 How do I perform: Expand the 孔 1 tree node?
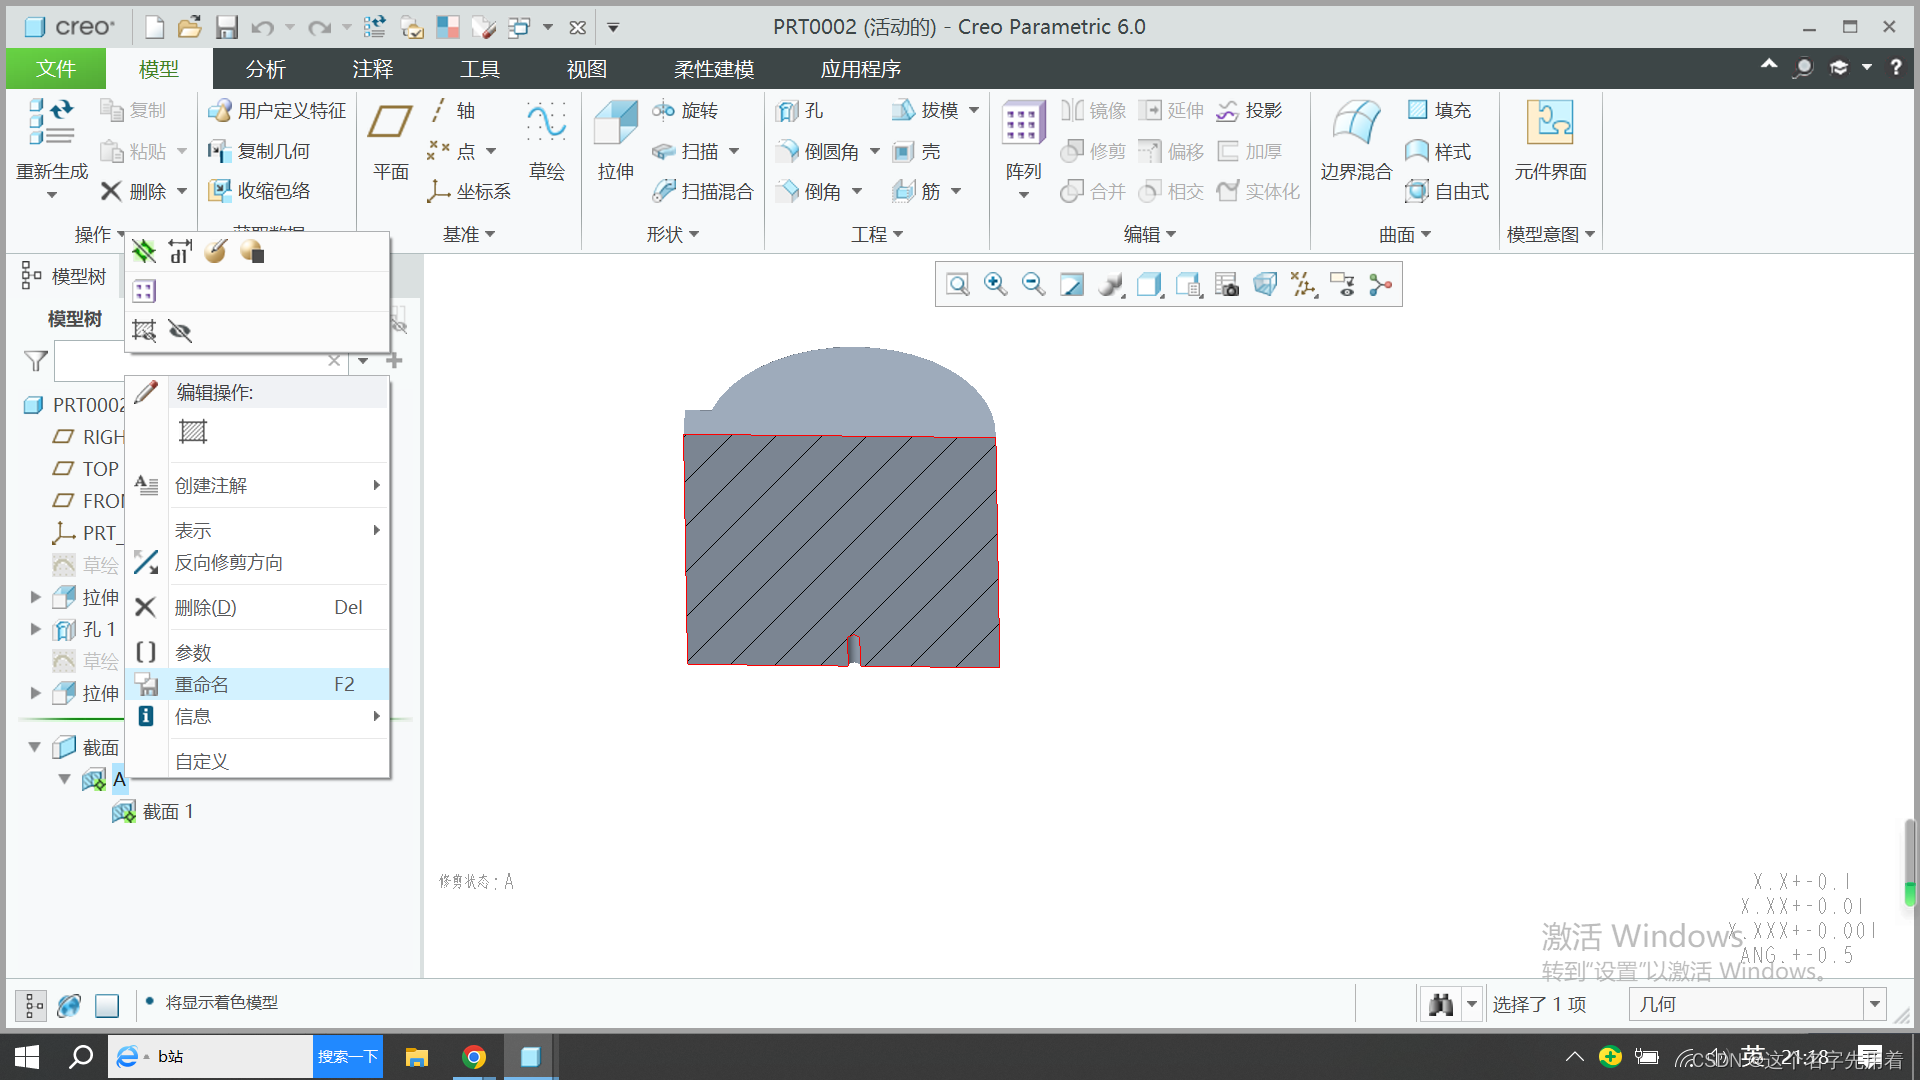pos(36,629)
